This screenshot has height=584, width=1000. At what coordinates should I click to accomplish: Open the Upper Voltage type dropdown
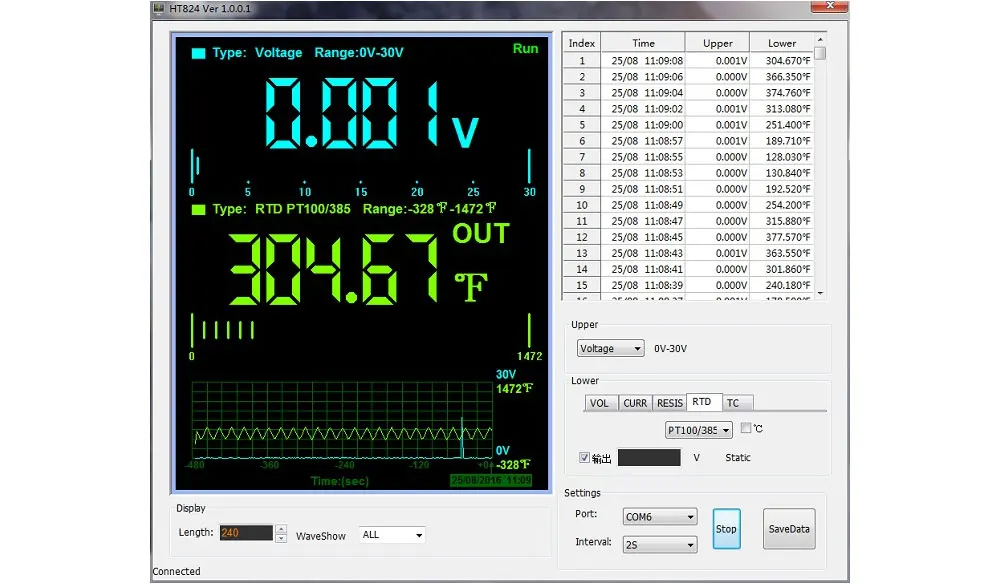pos(610,348)
